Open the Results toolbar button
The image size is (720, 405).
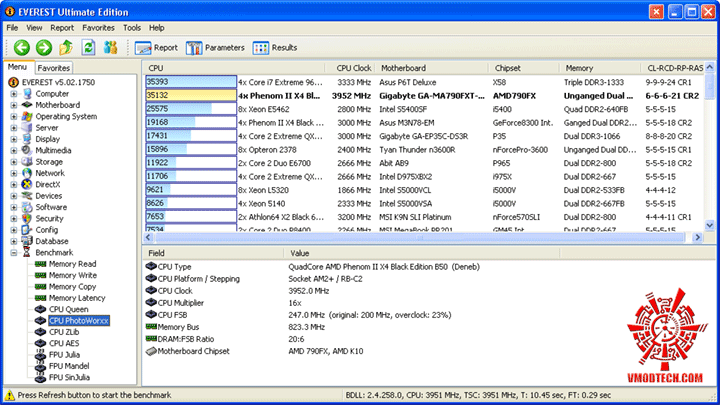(275, 48)
